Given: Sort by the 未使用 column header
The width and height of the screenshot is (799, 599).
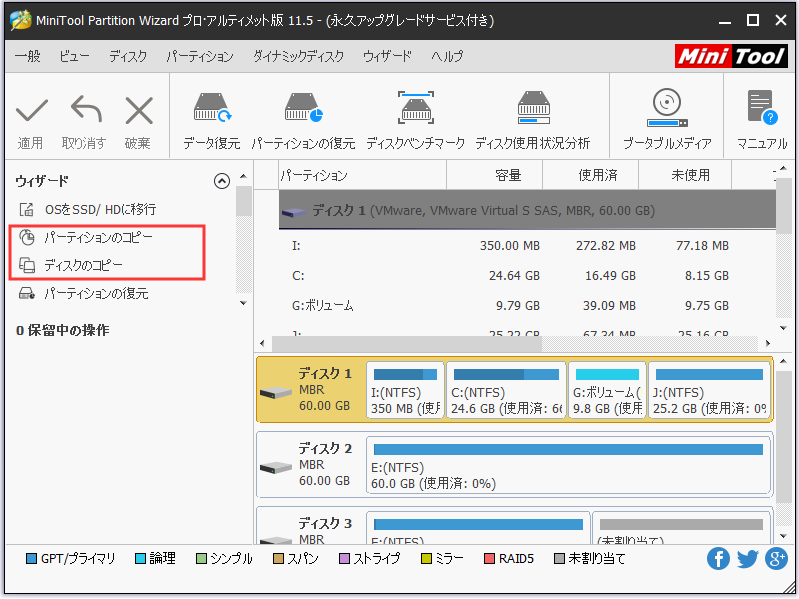Looking at the screenshot, I should click(x=685, y=175).
